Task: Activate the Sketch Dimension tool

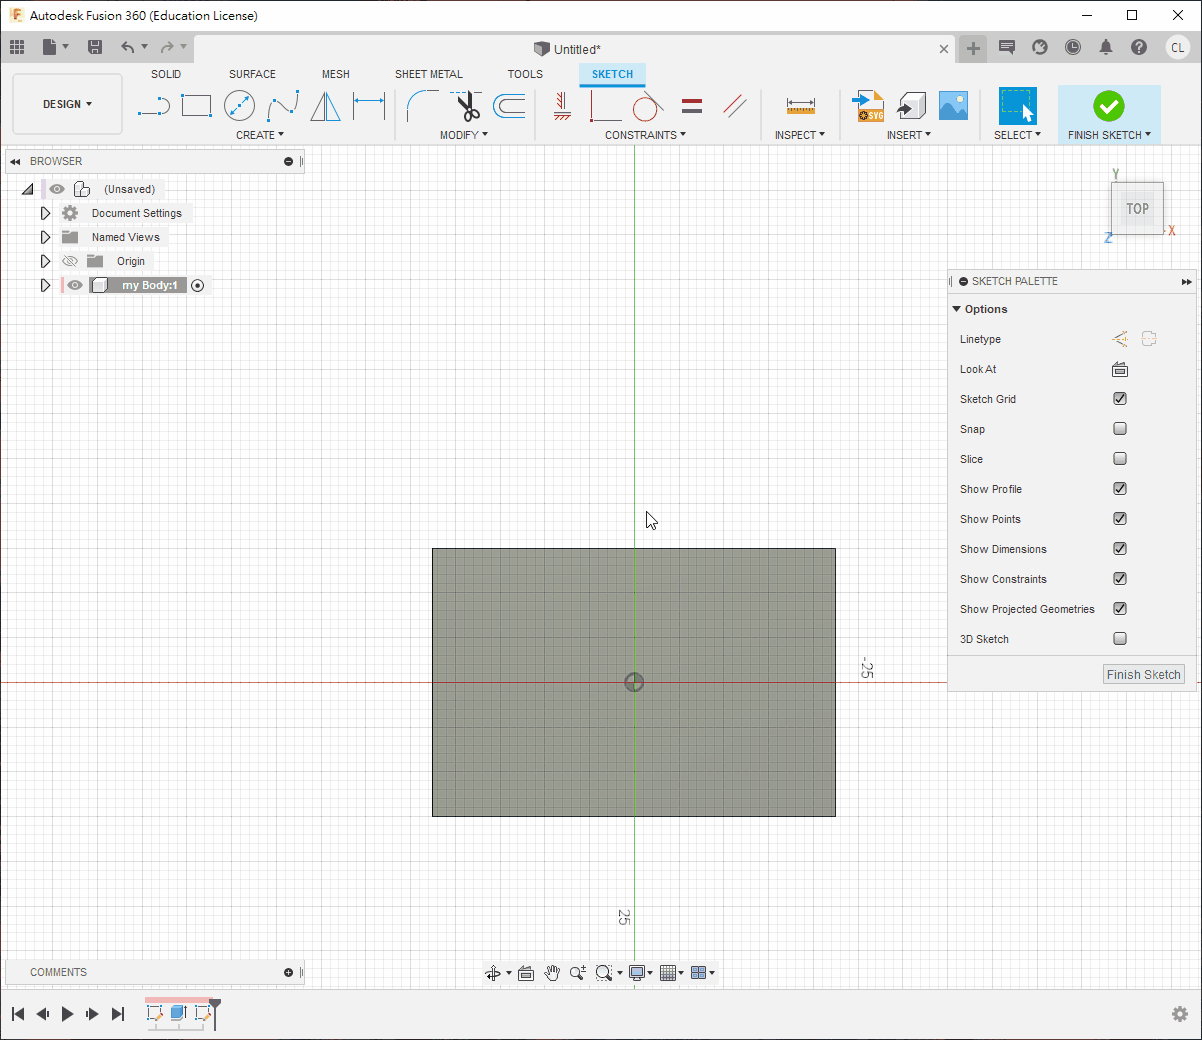Action: (369, 106)
